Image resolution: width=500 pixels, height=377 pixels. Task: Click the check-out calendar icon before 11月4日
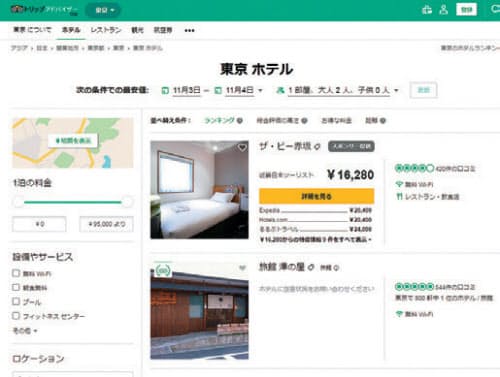pyautogui.click(x=218, y=90)
